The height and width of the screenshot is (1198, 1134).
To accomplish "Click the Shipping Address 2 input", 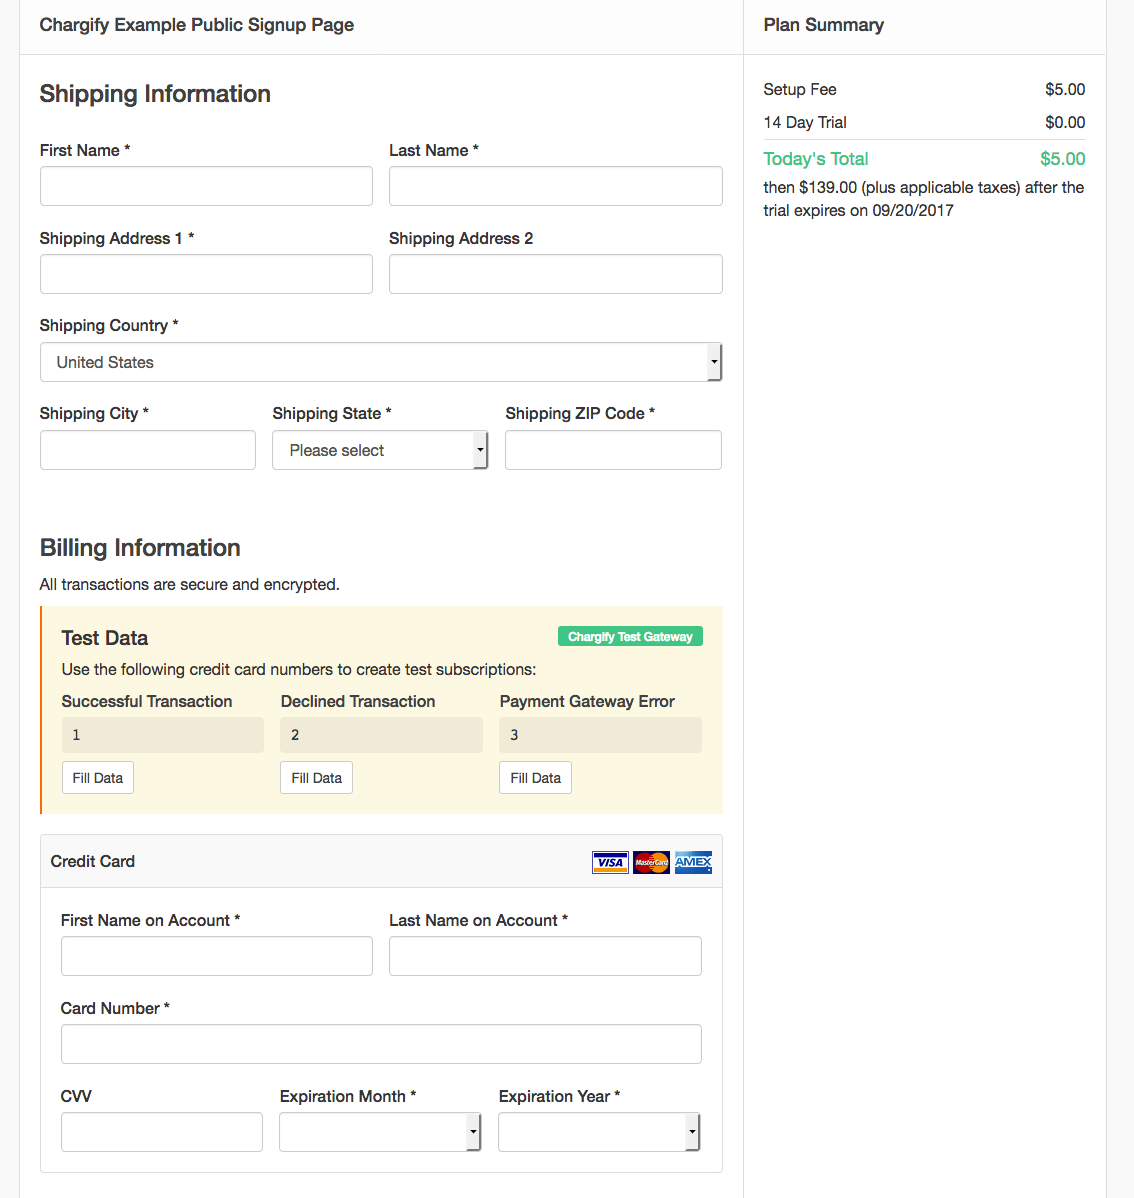I will 555,274.
